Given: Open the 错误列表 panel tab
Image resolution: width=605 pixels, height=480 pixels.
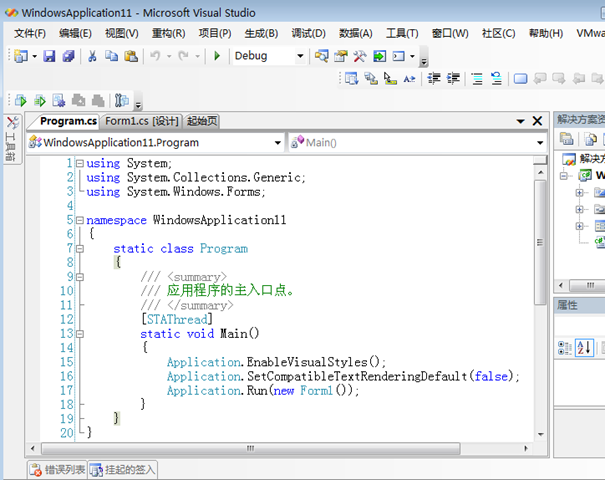Looking at the screenshot, I should [56, 469].
